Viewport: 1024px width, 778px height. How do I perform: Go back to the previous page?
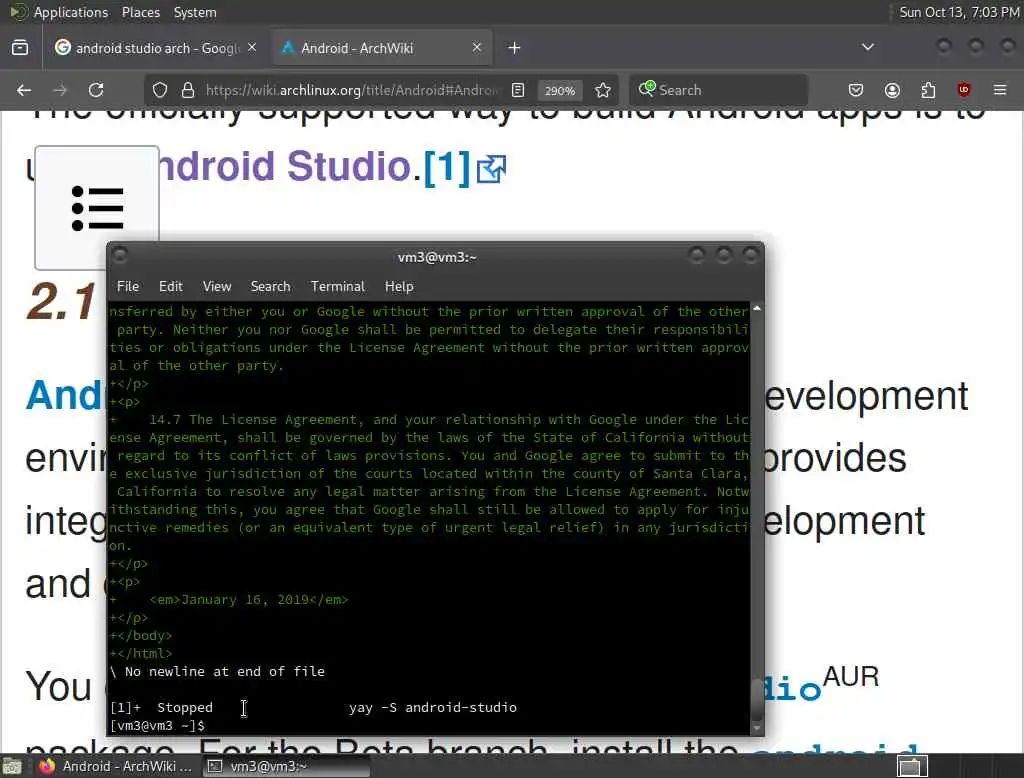24,90
